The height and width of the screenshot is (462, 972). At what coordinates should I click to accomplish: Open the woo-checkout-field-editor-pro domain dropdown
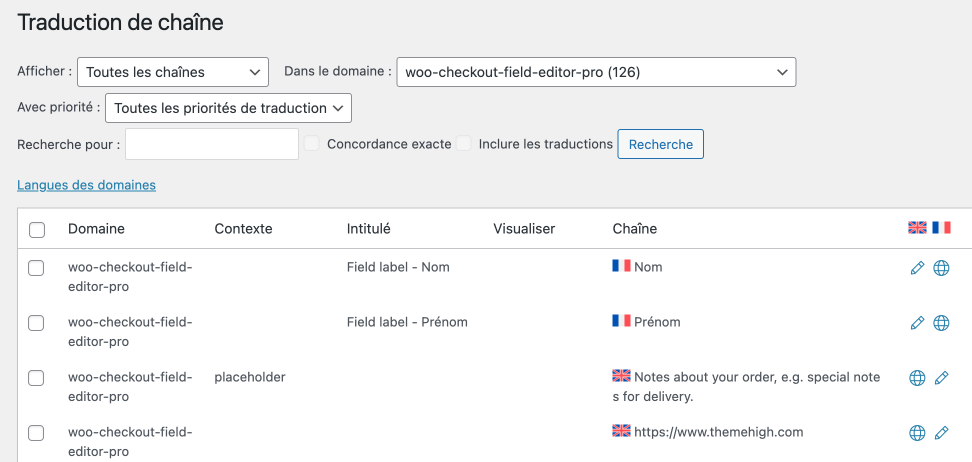(x=596, y=72)
